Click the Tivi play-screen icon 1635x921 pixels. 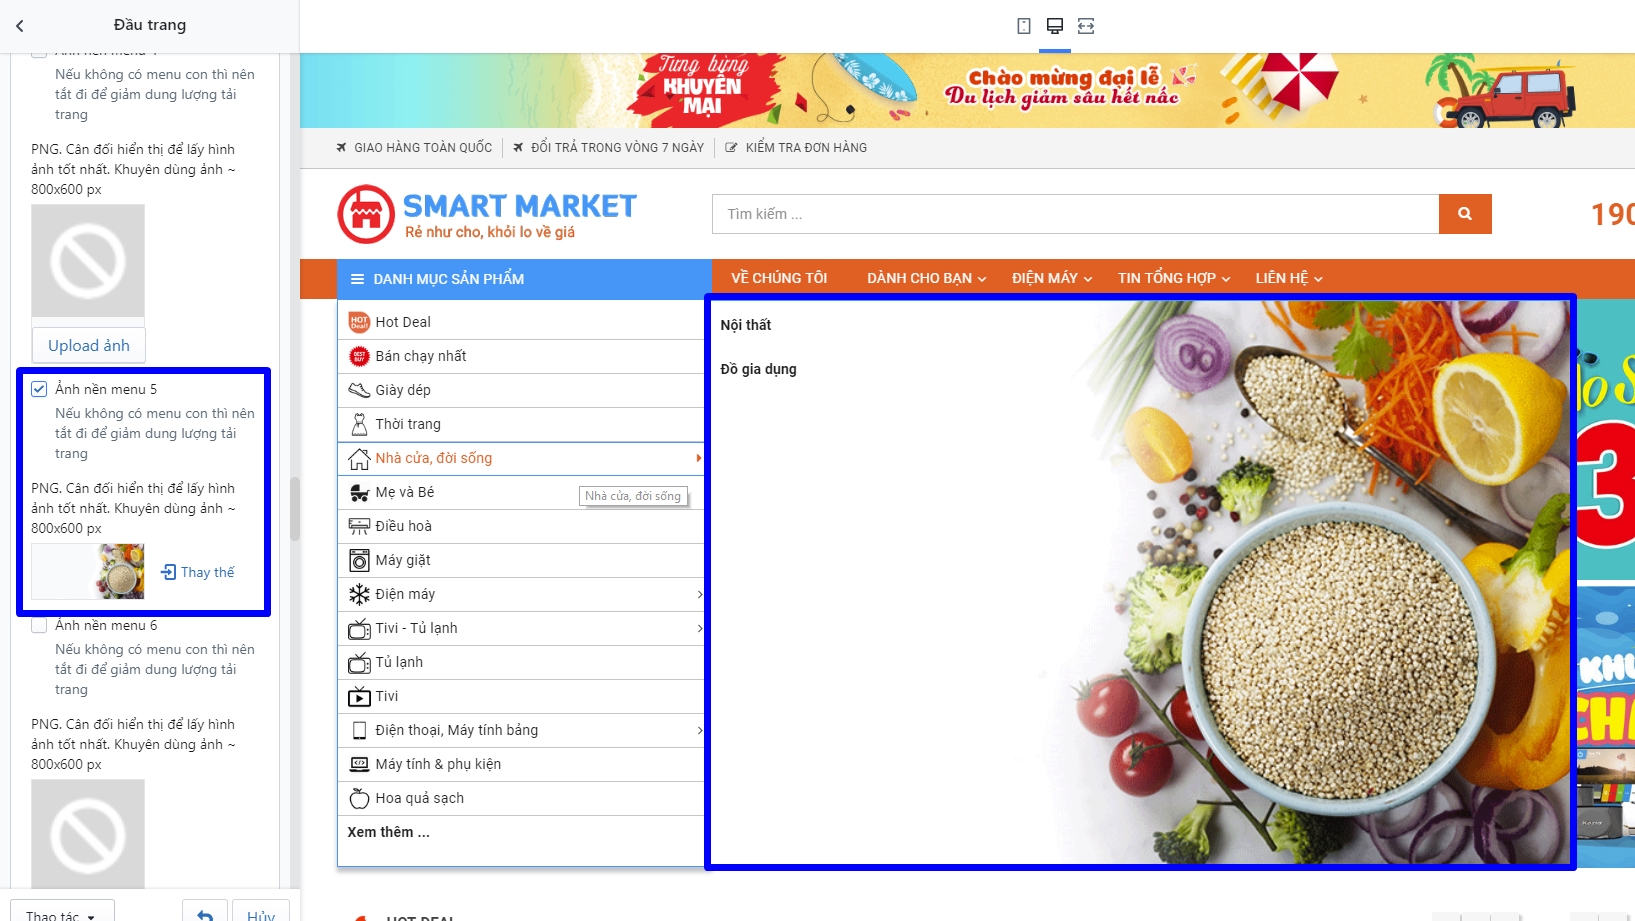point(359,696)
